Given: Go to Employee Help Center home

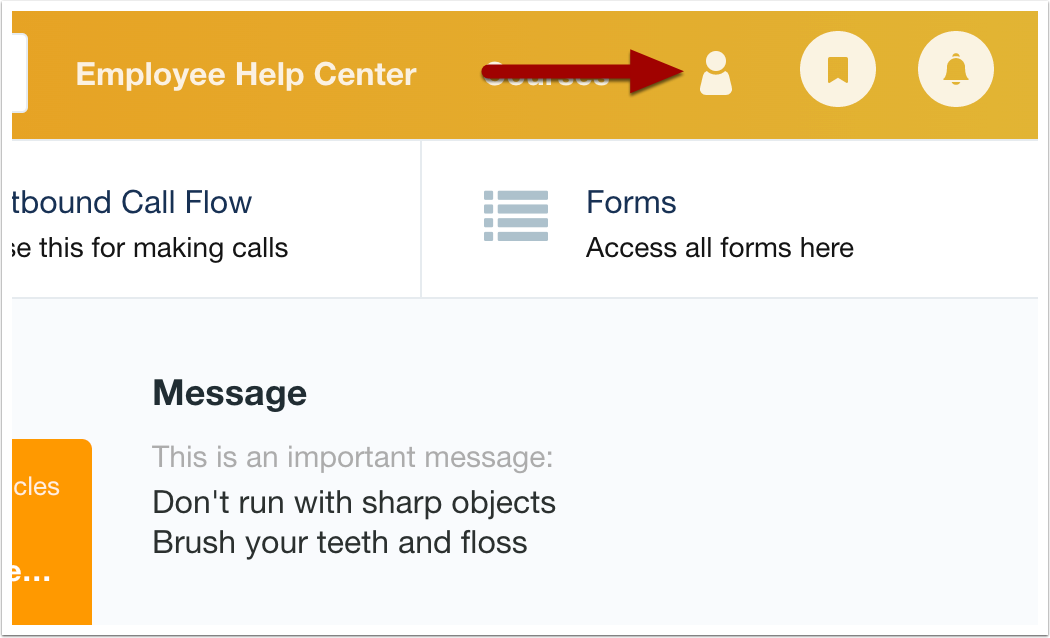Looking at the screenshot, I should tap(246, 74).
